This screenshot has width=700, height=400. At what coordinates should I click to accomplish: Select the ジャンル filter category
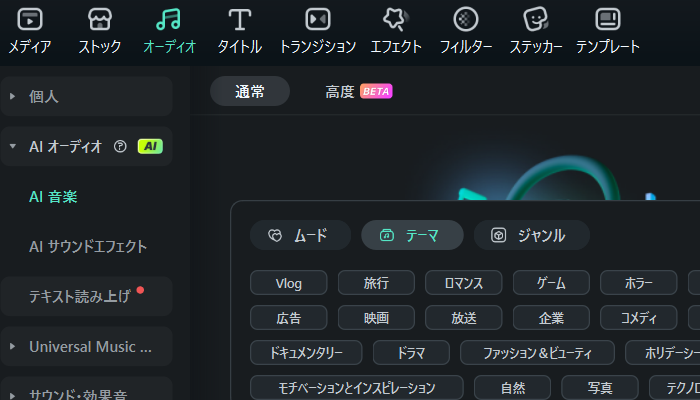tap(531, 235)
